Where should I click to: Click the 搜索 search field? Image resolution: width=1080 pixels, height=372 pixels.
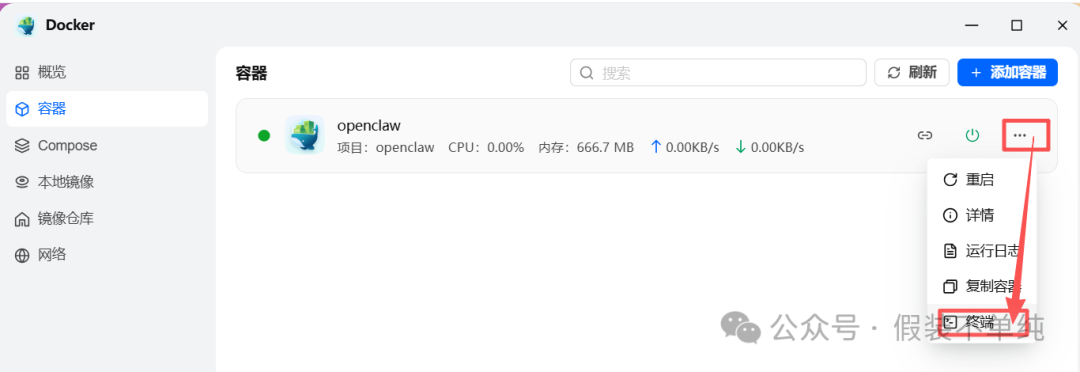718,72
